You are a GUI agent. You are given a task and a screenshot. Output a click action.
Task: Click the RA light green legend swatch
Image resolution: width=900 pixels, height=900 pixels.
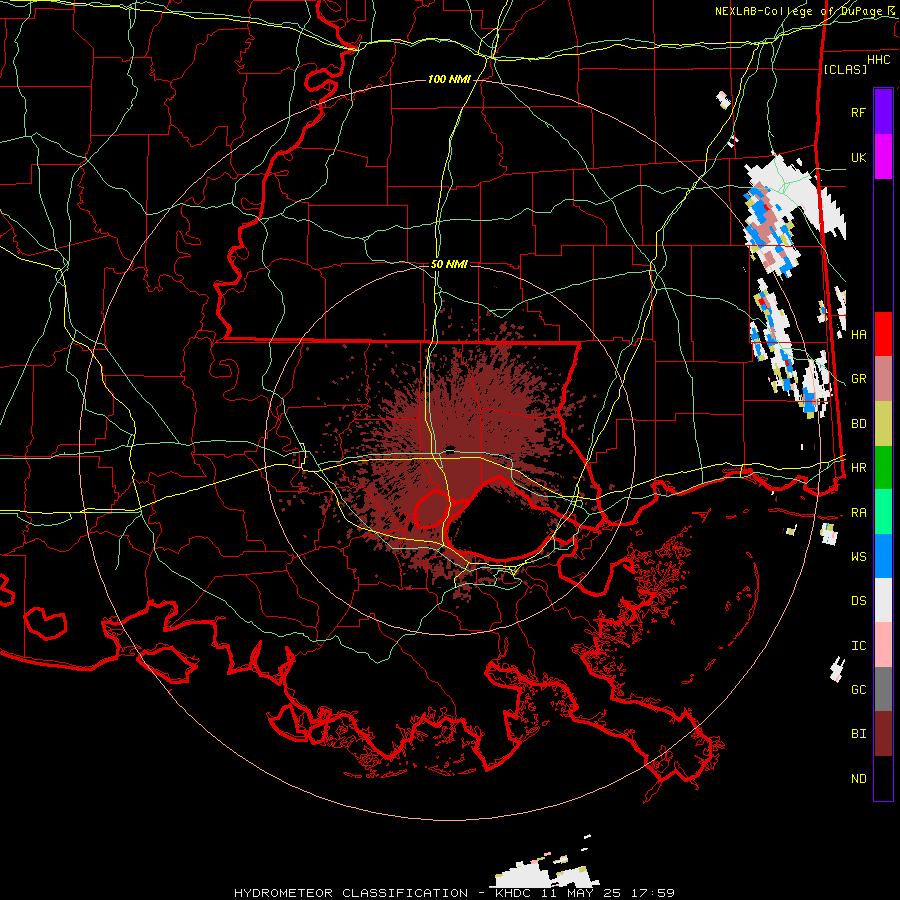(883, 512)
